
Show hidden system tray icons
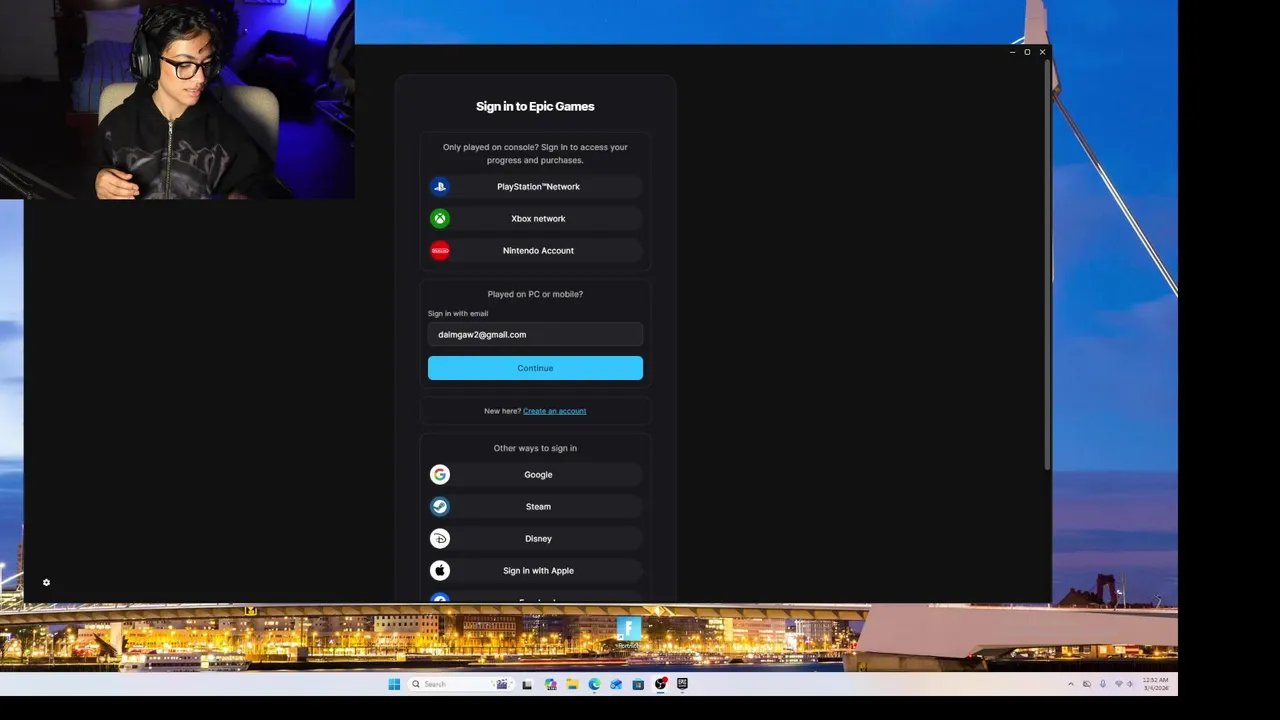(x=1071, y=684)
